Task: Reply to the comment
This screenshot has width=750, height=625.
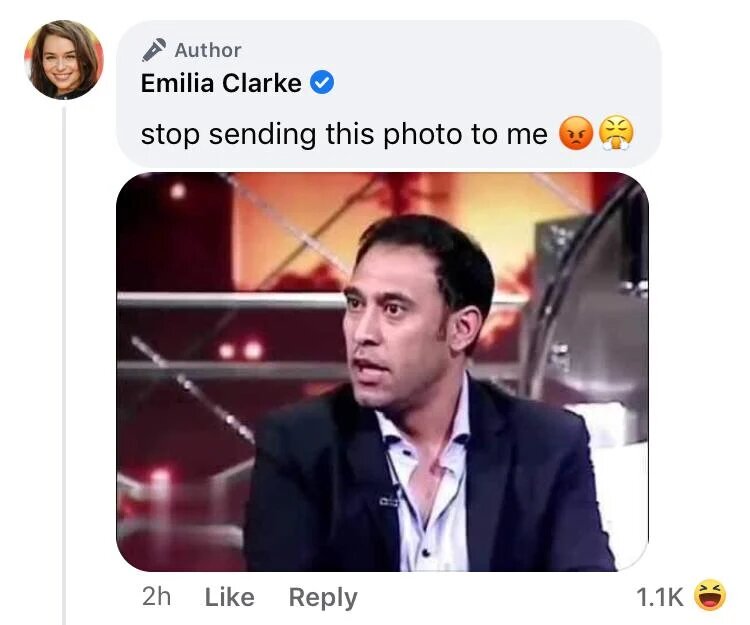Action: (x=322, y=597)
